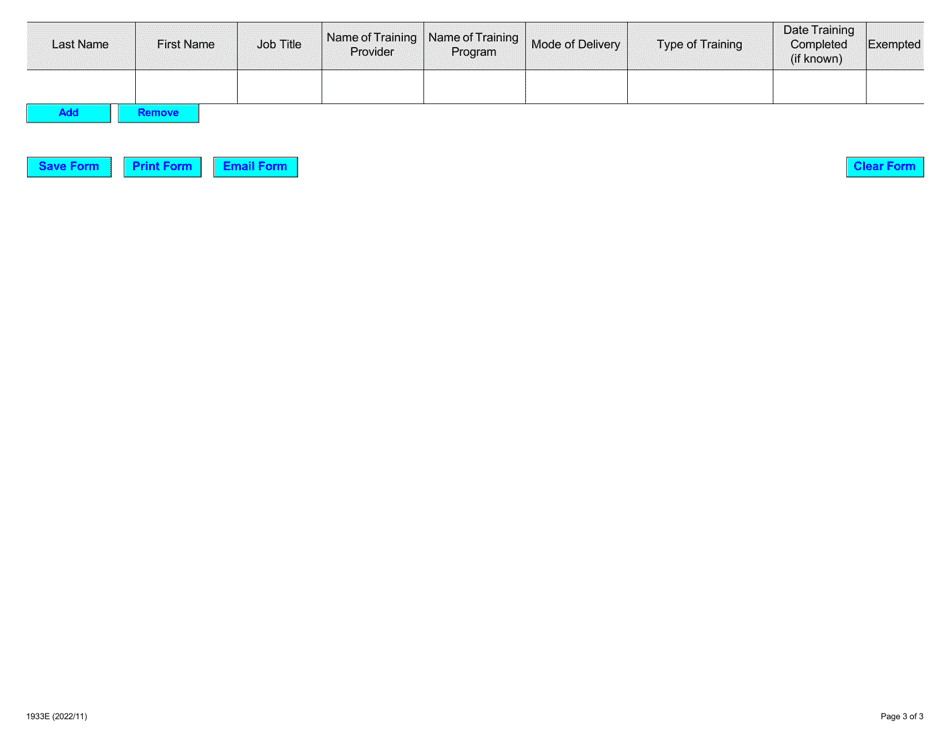This screenshot has height=733, width=950.
Task: Click the Add button
Action: pyautogui.click(x=66, y=113)
